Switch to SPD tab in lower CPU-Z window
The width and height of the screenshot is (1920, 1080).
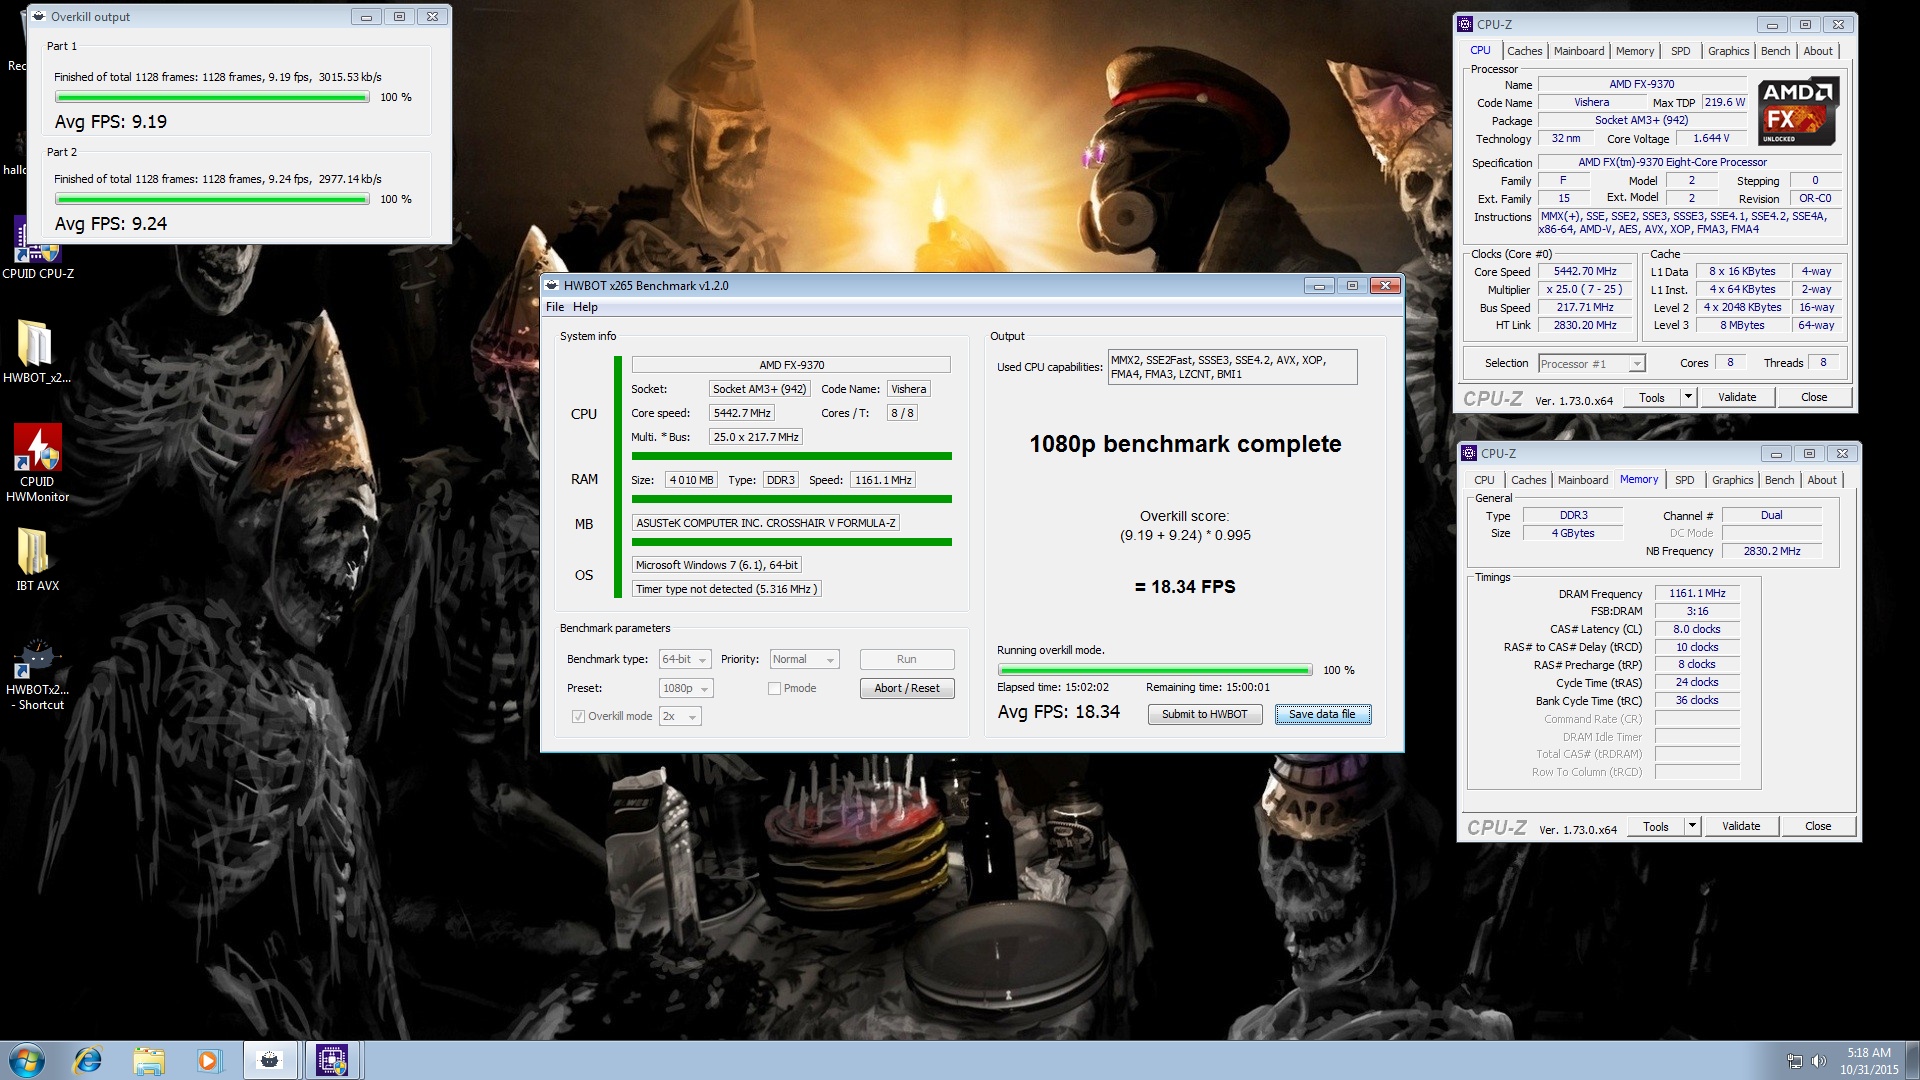tap(1685, 480)
